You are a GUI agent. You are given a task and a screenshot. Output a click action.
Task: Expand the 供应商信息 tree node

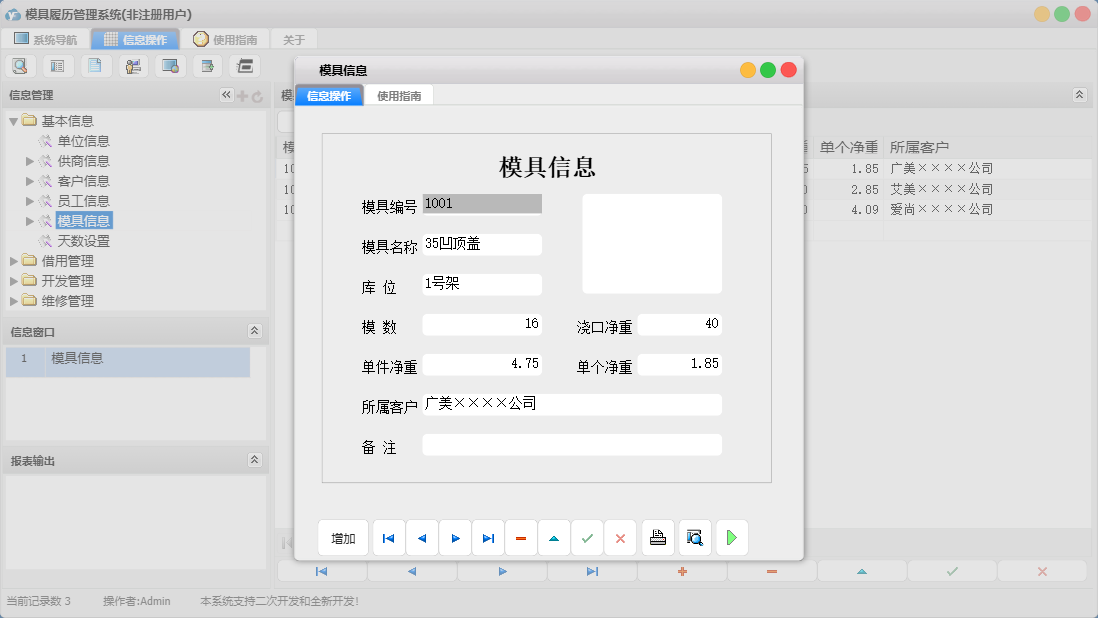30,160
